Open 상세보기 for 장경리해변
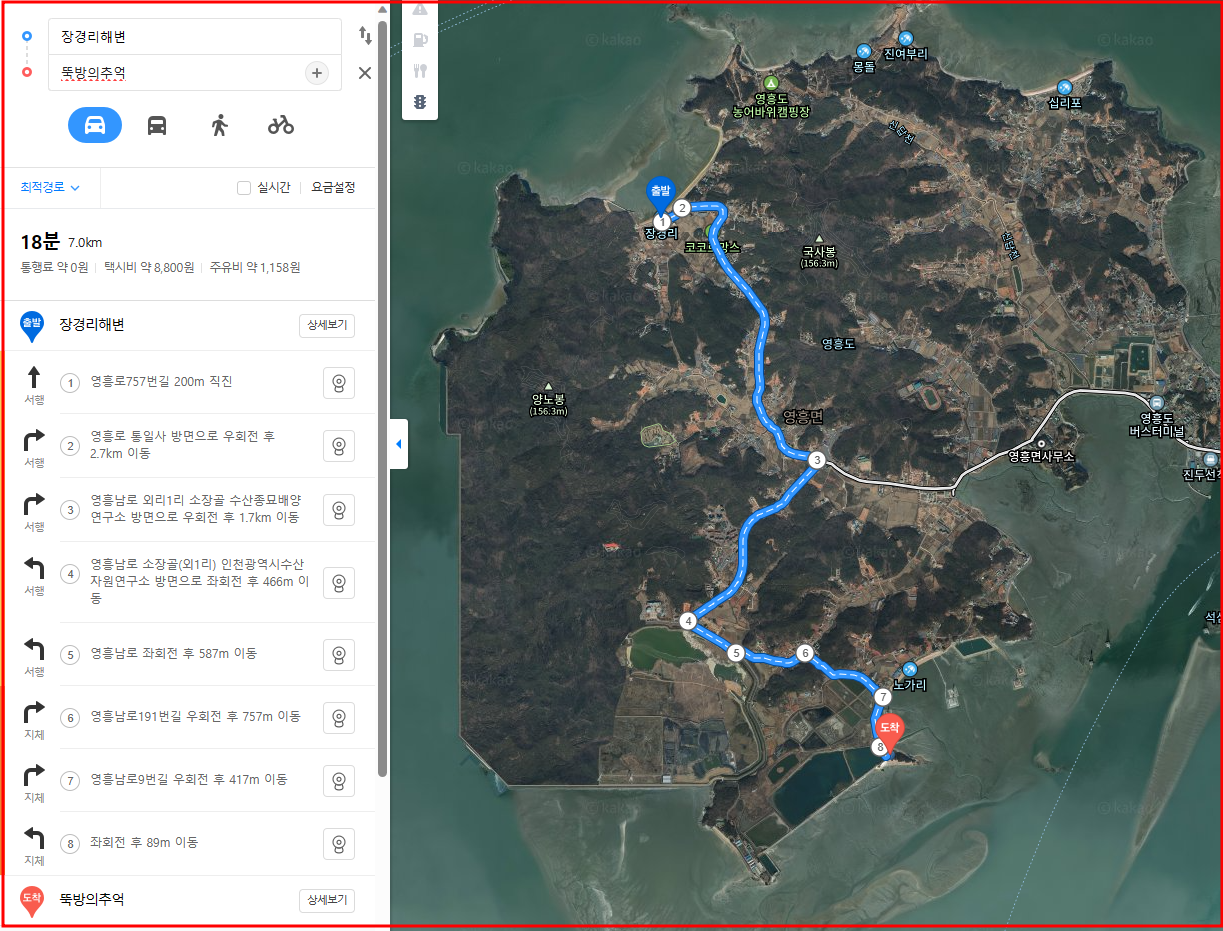This screenshot has width=1223, height=931. (x=327, y=326)
